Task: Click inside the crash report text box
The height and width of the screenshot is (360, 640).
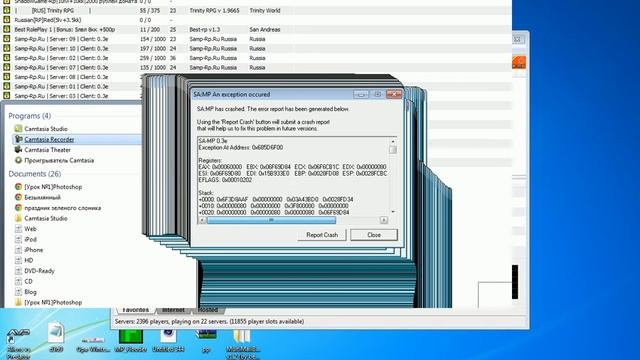Action: pos(293,176)
